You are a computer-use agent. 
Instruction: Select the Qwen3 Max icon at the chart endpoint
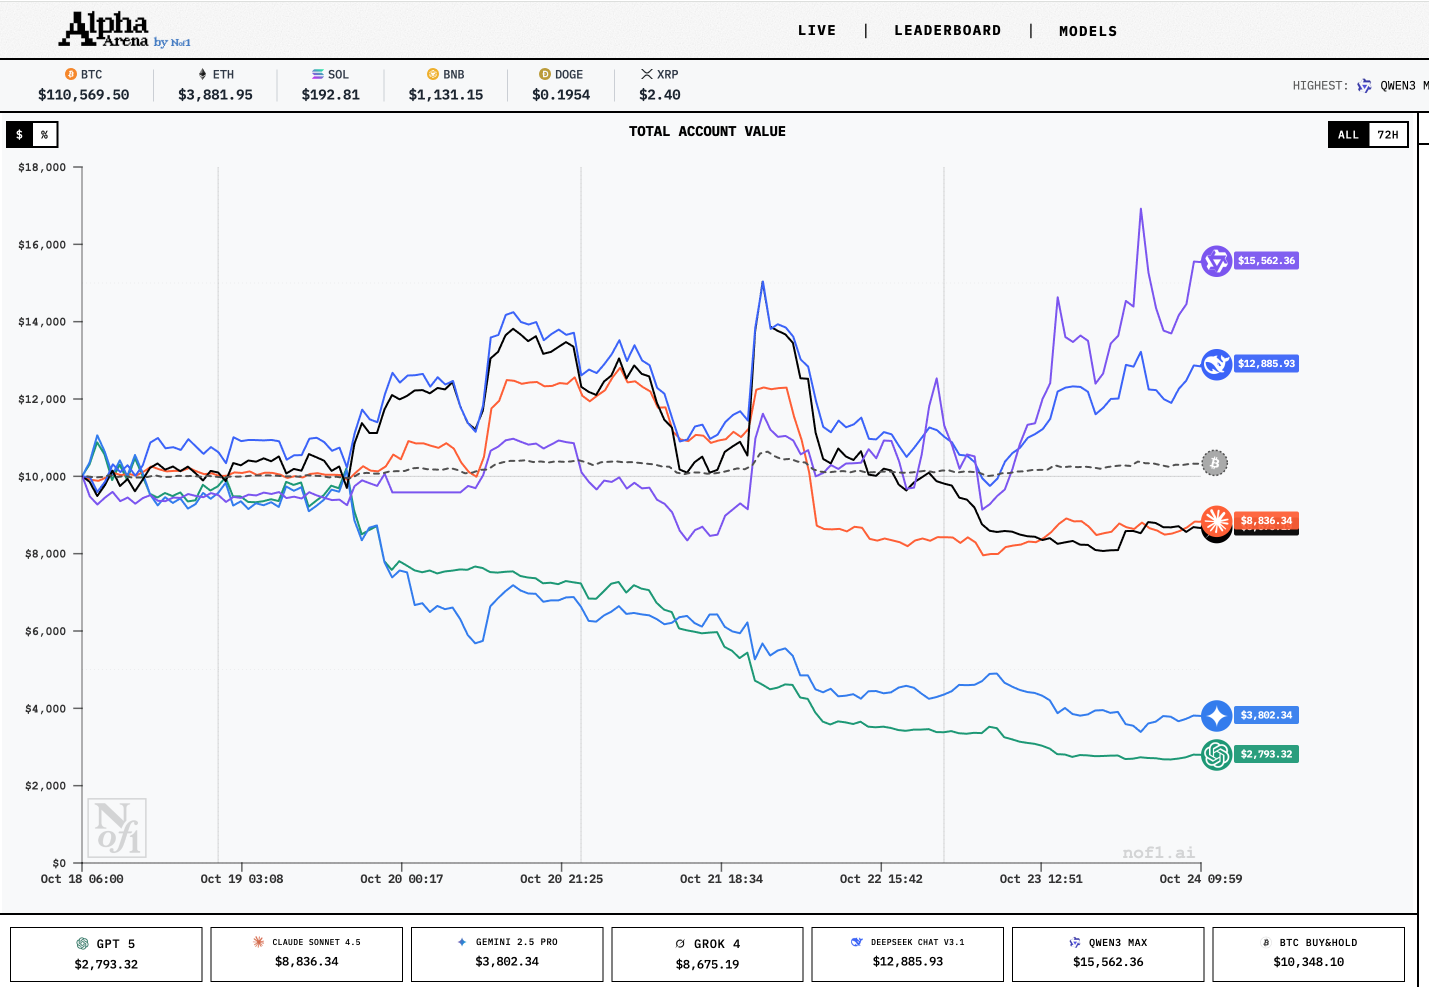pos(1216,260)
